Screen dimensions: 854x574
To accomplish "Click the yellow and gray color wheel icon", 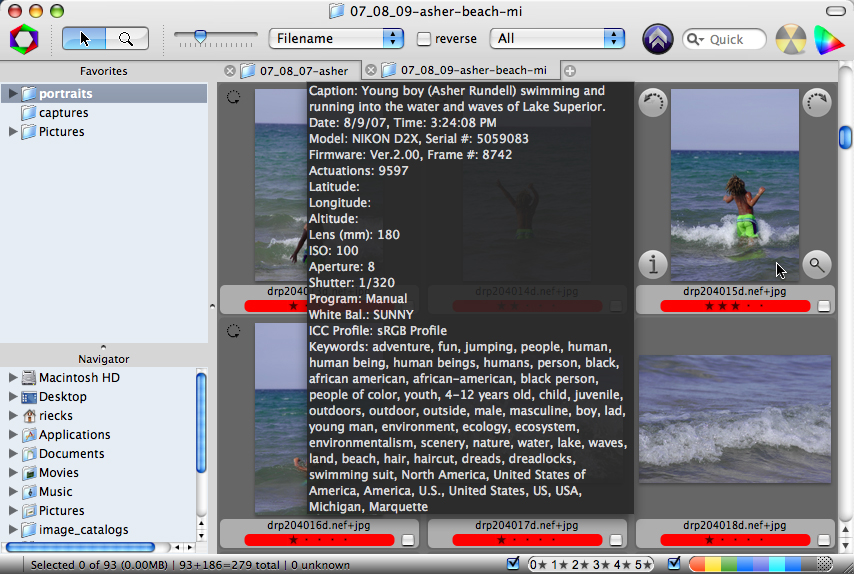I will (790, 39).
